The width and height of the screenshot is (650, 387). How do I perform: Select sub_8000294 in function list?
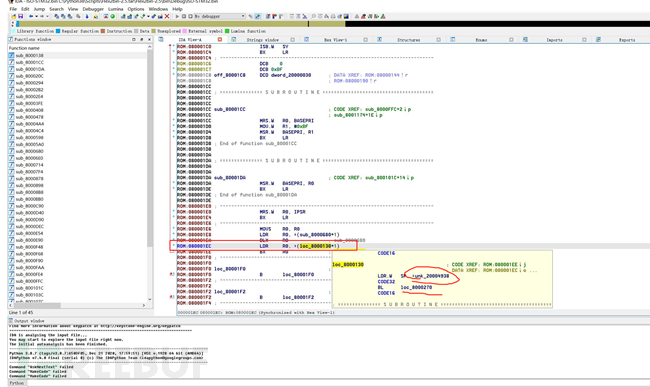[x=29, y=83]
